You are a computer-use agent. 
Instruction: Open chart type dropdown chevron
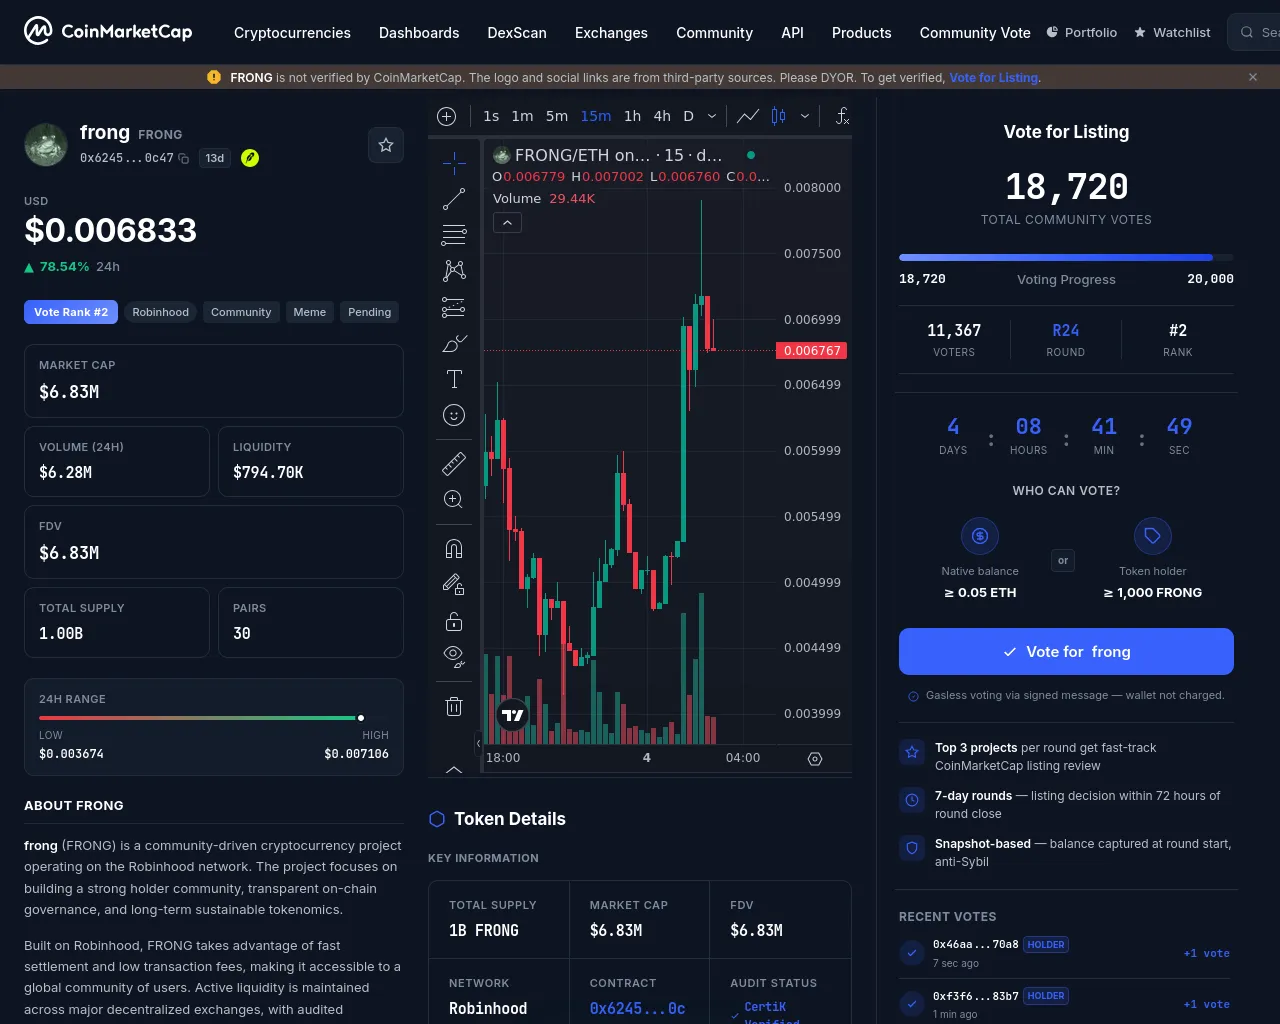point(805,116)
